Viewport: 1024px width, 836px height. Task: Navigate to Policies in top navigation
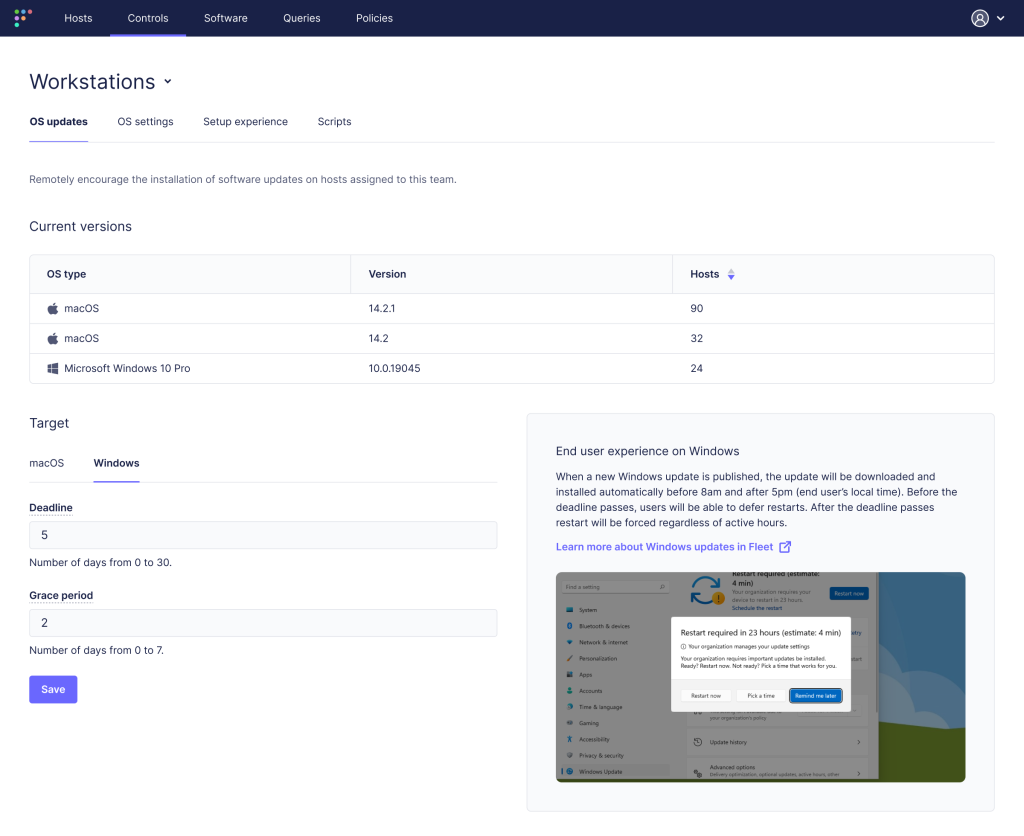374,18
